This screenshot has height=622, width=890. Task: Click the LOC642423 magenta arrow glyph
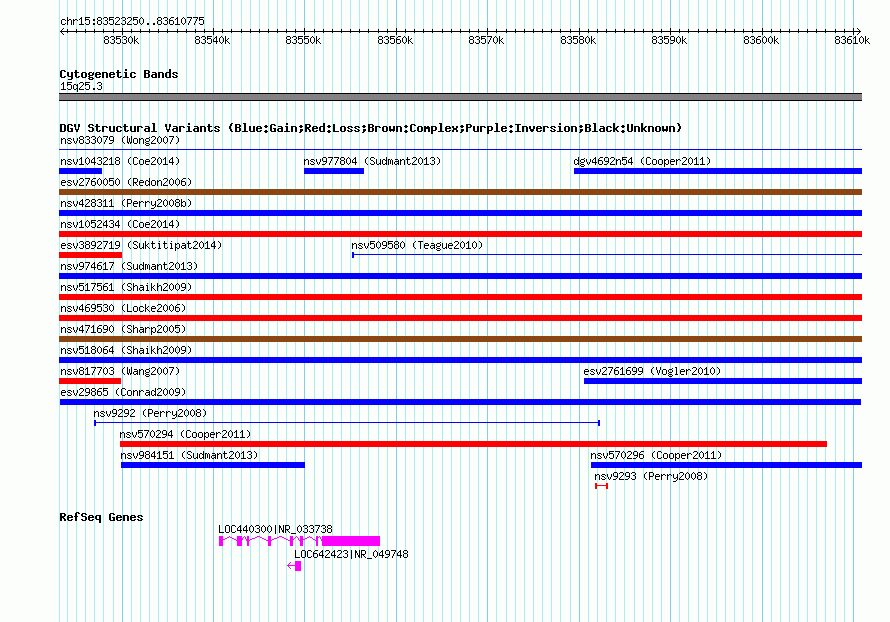[294, 566]
